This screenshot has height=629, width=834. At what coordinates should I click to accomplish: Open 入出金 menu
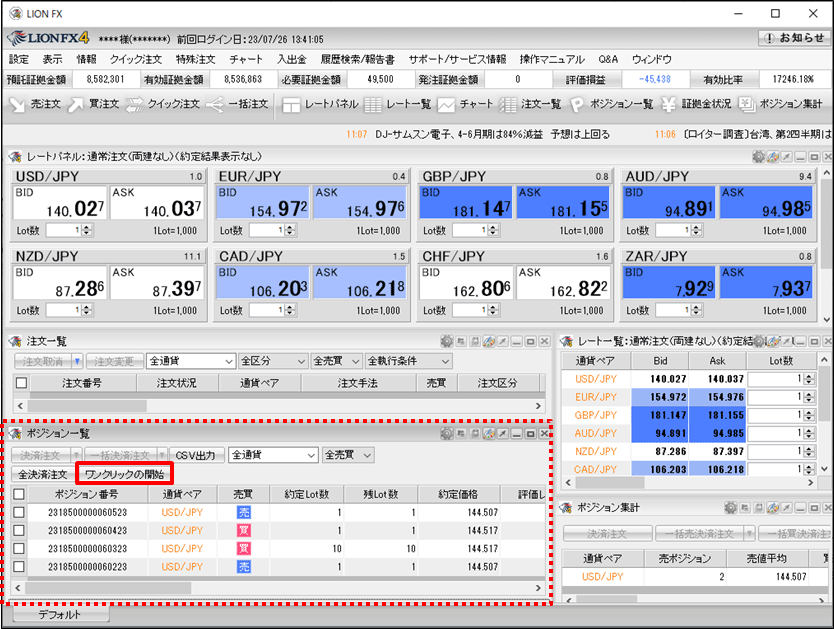click(x=291, y=60)
